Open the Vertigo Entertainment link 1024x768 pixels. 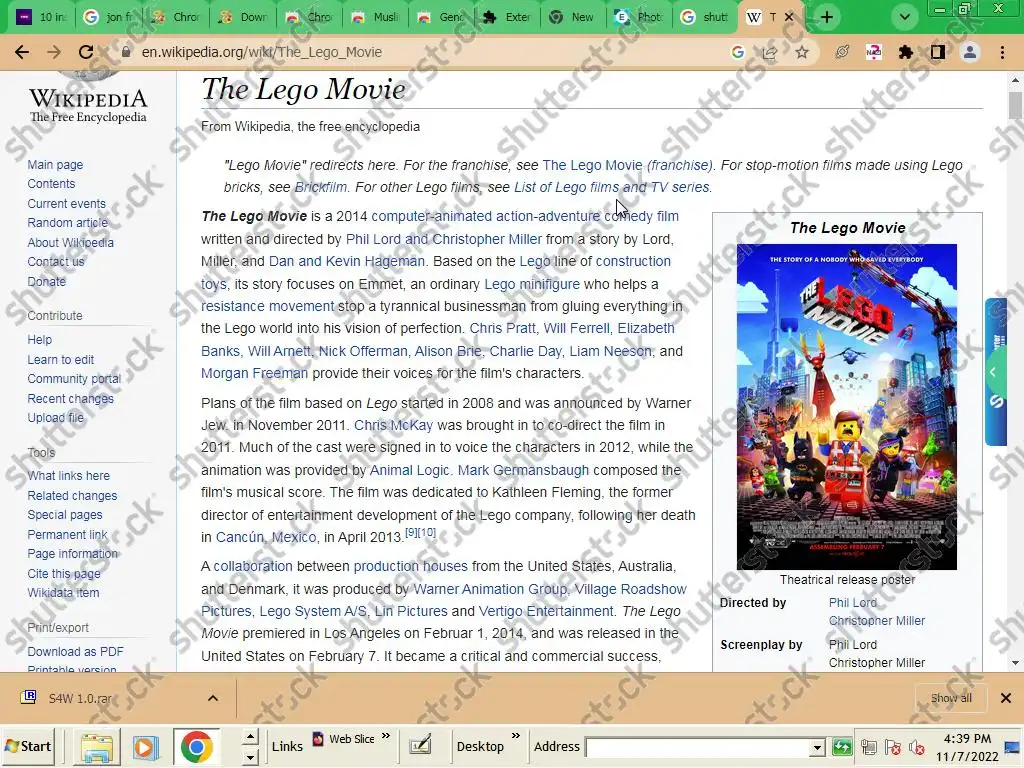546,611
